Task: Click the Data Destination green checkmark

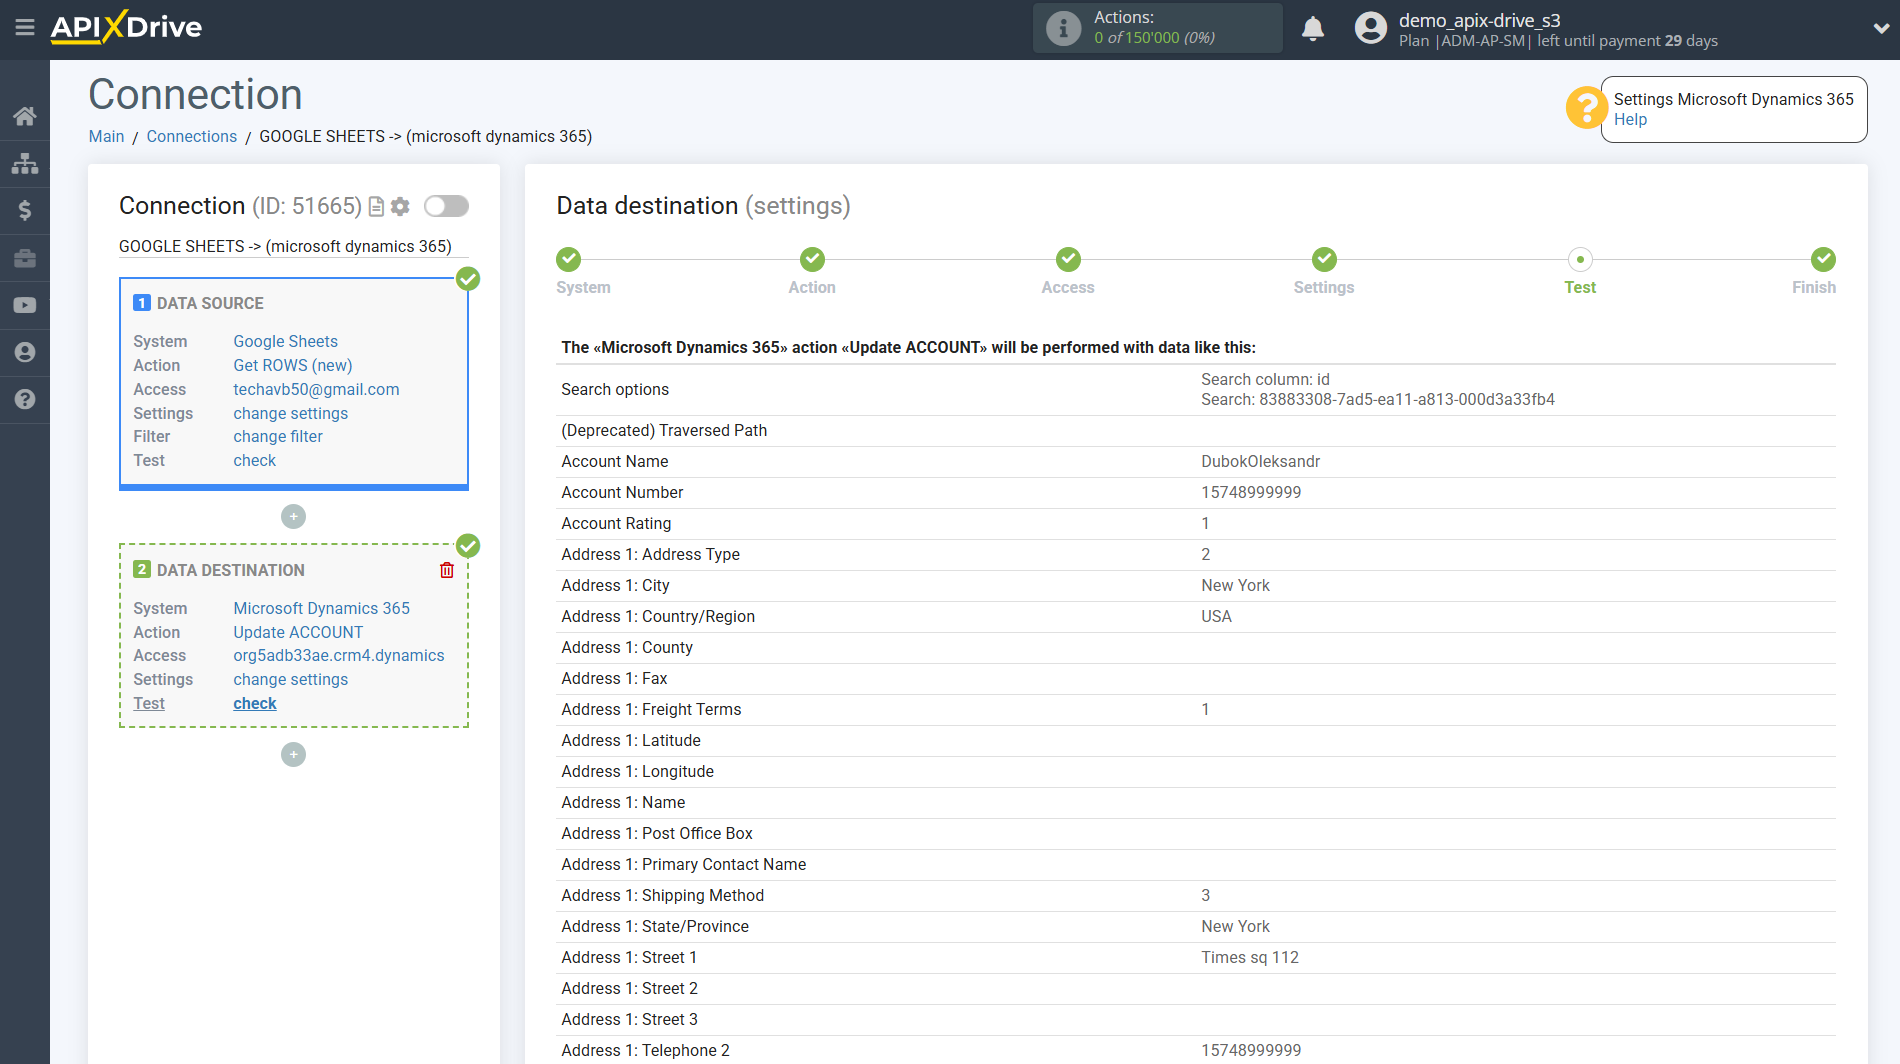Action: click(x=468, y=546)
